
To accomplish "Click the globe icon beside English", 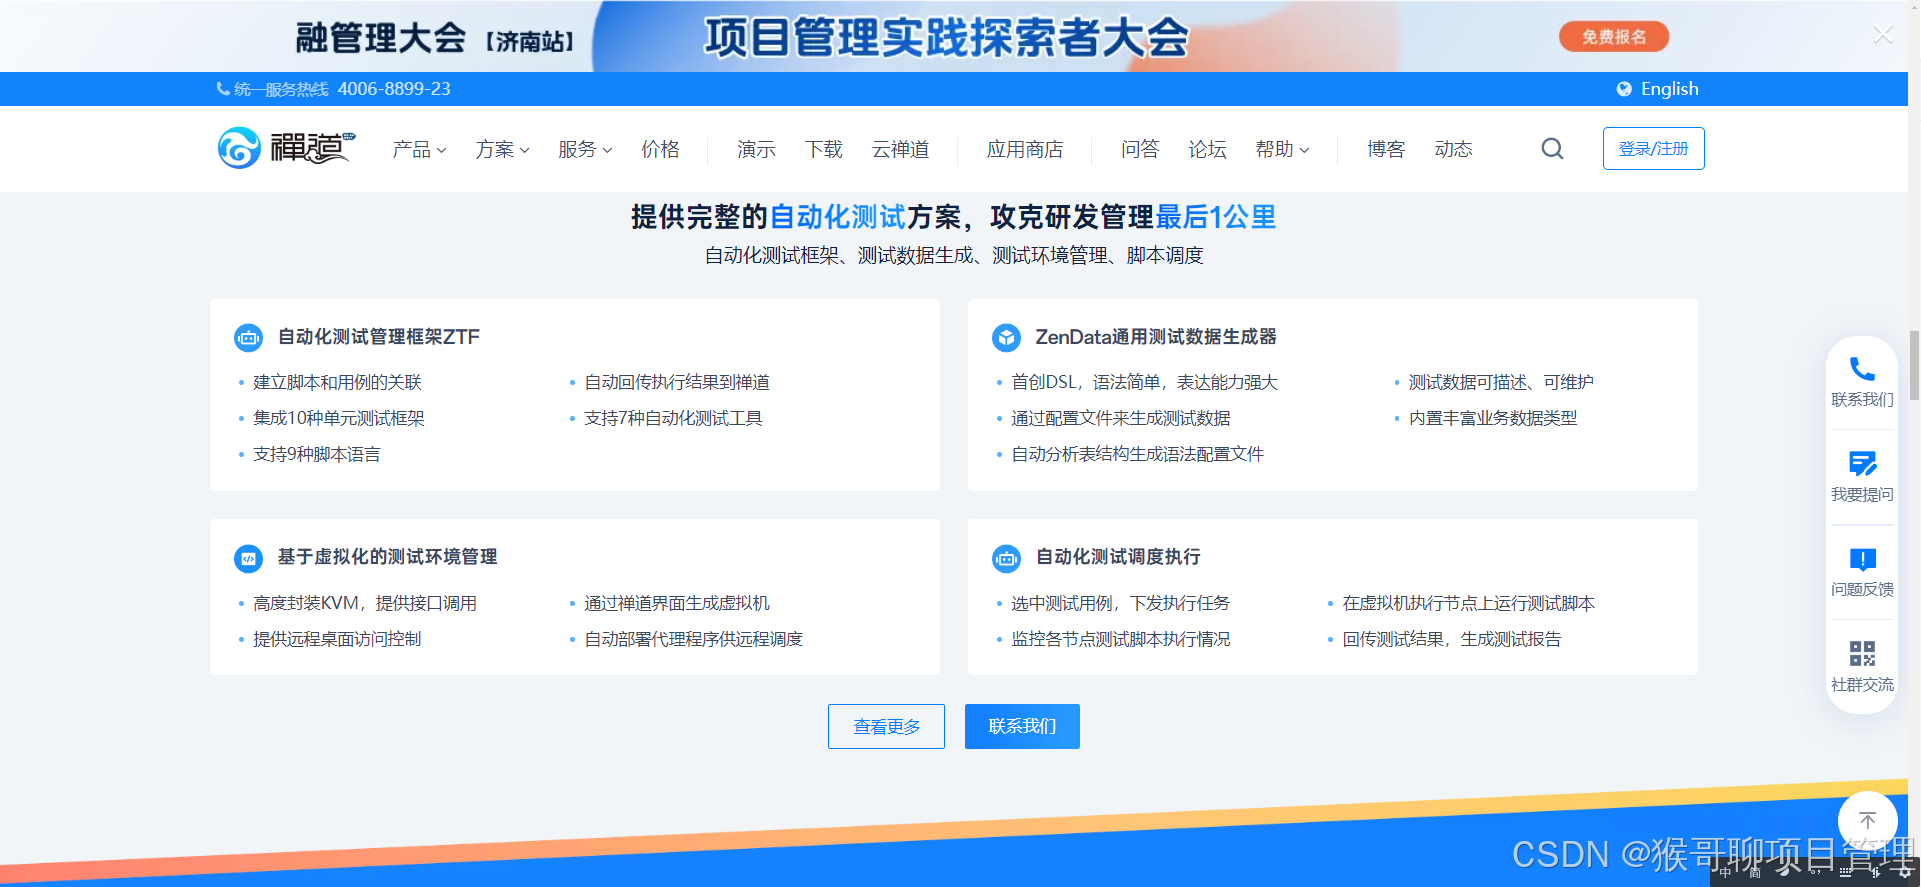I will (1624, 89).
